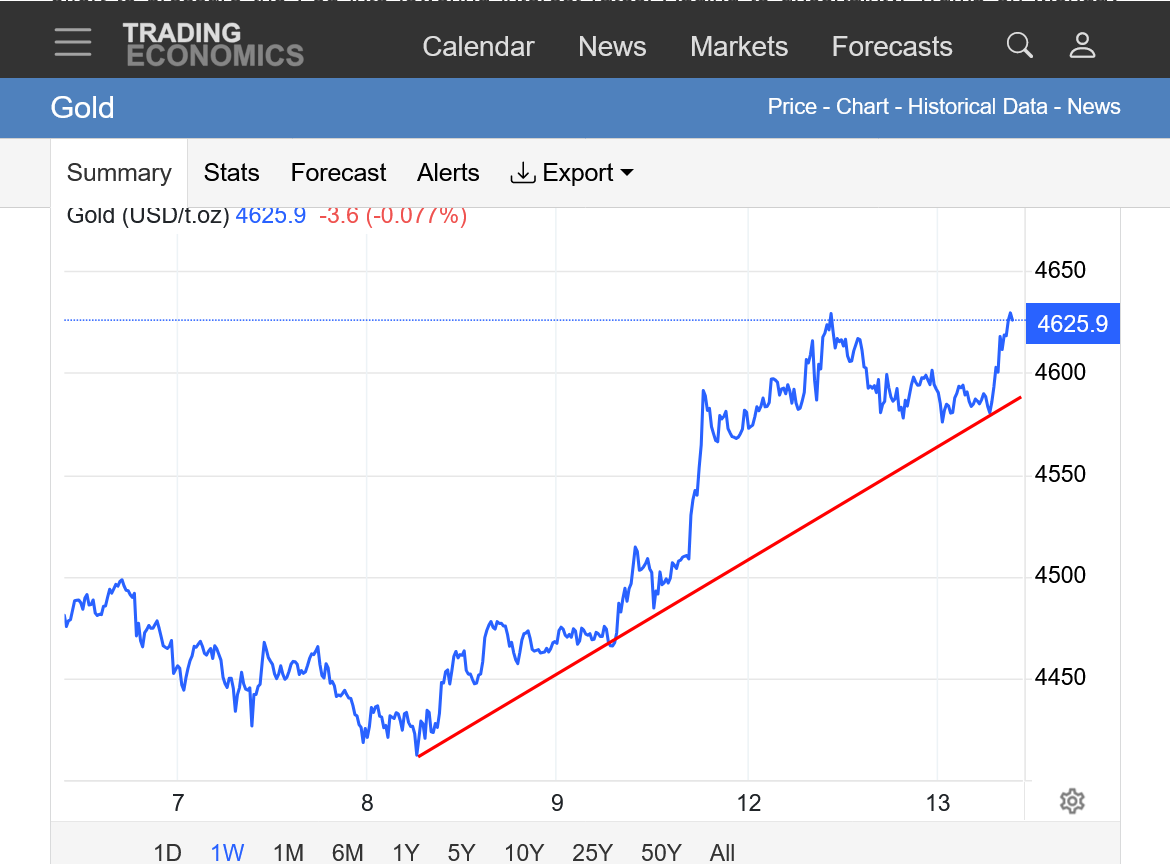The width and height of the screenshot is (1170, 864).
Task: Click the Historical Data header link
Action: pyautogui.click(x=977, y=107)
